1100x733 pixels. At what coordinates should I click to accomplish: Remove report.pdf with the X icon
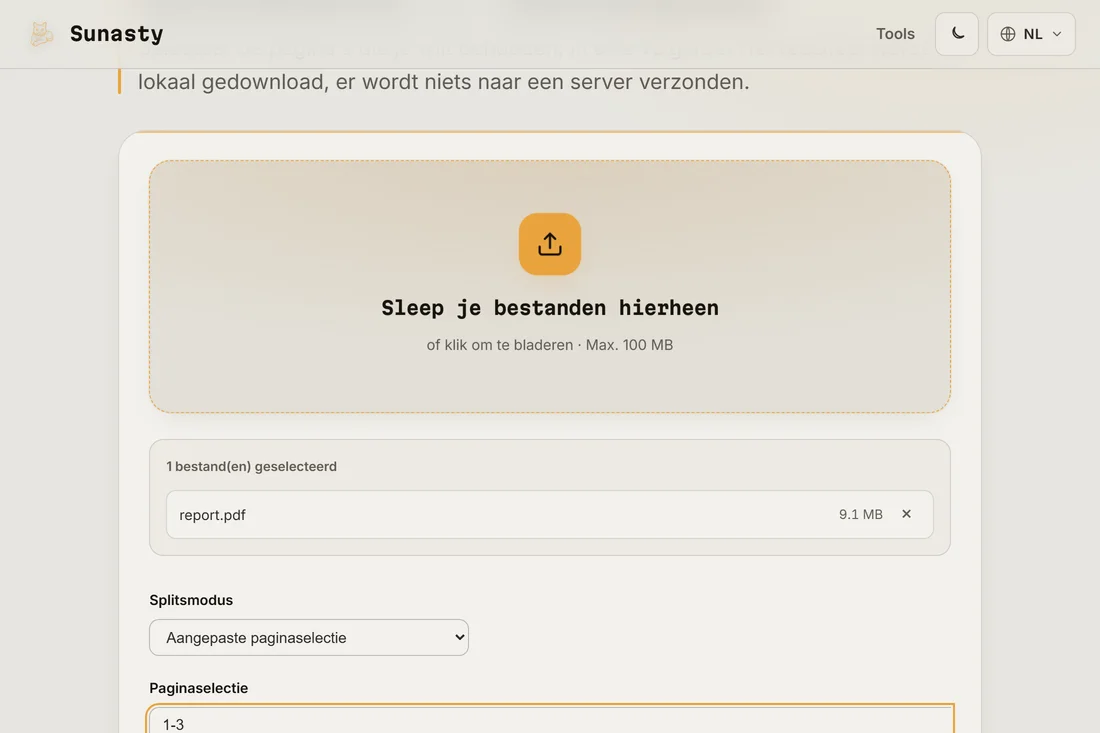(x=906, y=514)
